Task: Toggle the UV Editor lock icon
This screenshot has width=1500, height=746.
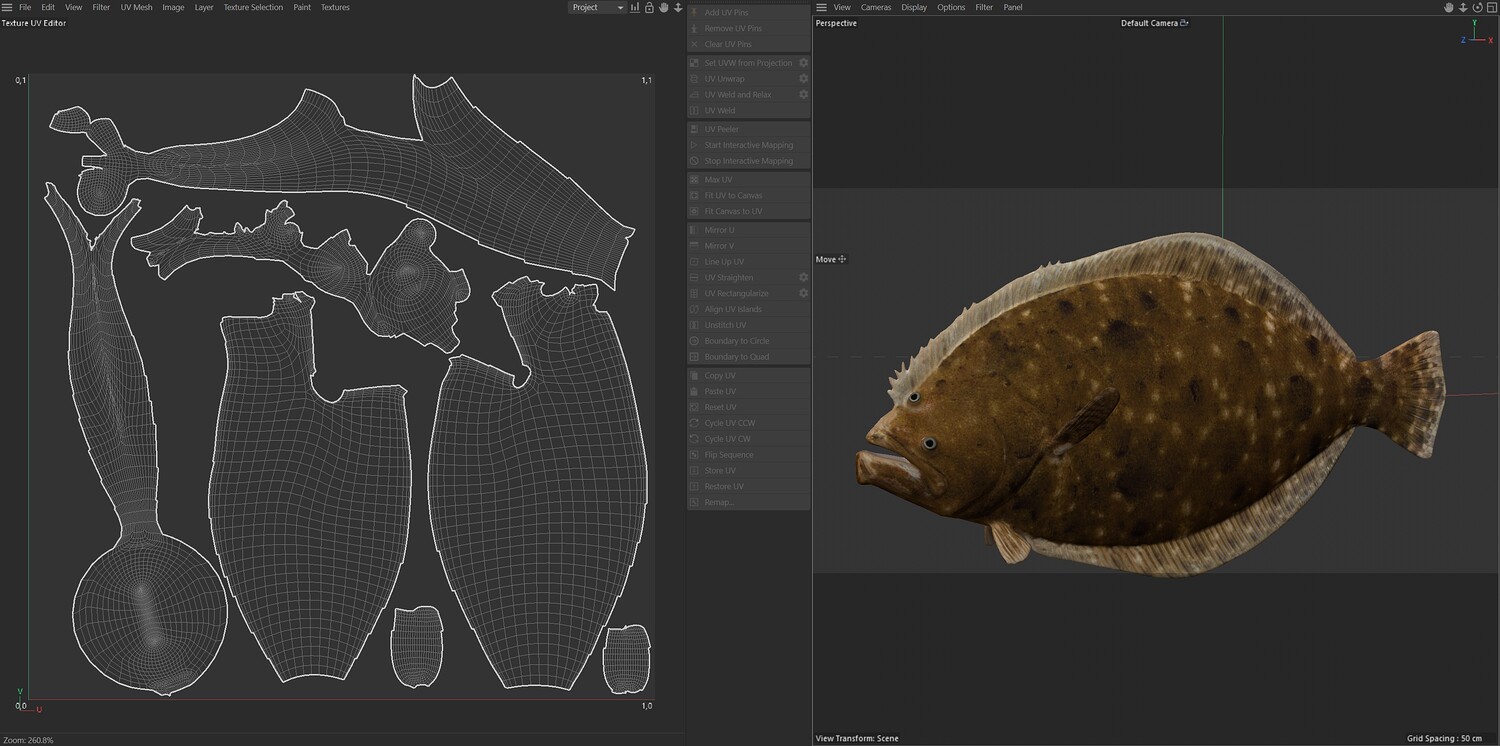Action: (649, 7)
